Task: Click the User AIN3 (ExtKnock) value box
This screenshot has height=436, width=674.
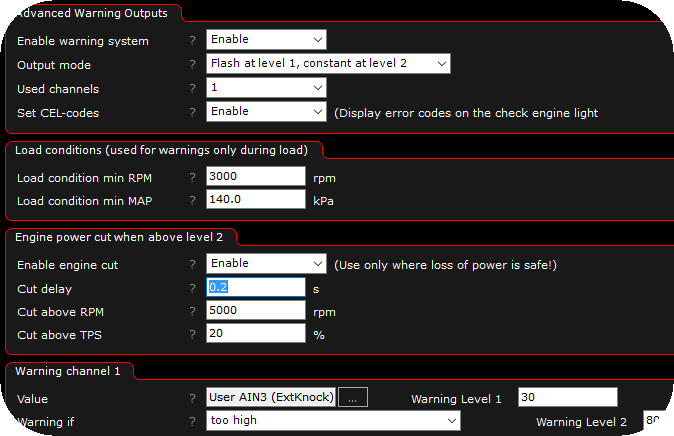Action: tap(271, 397)
